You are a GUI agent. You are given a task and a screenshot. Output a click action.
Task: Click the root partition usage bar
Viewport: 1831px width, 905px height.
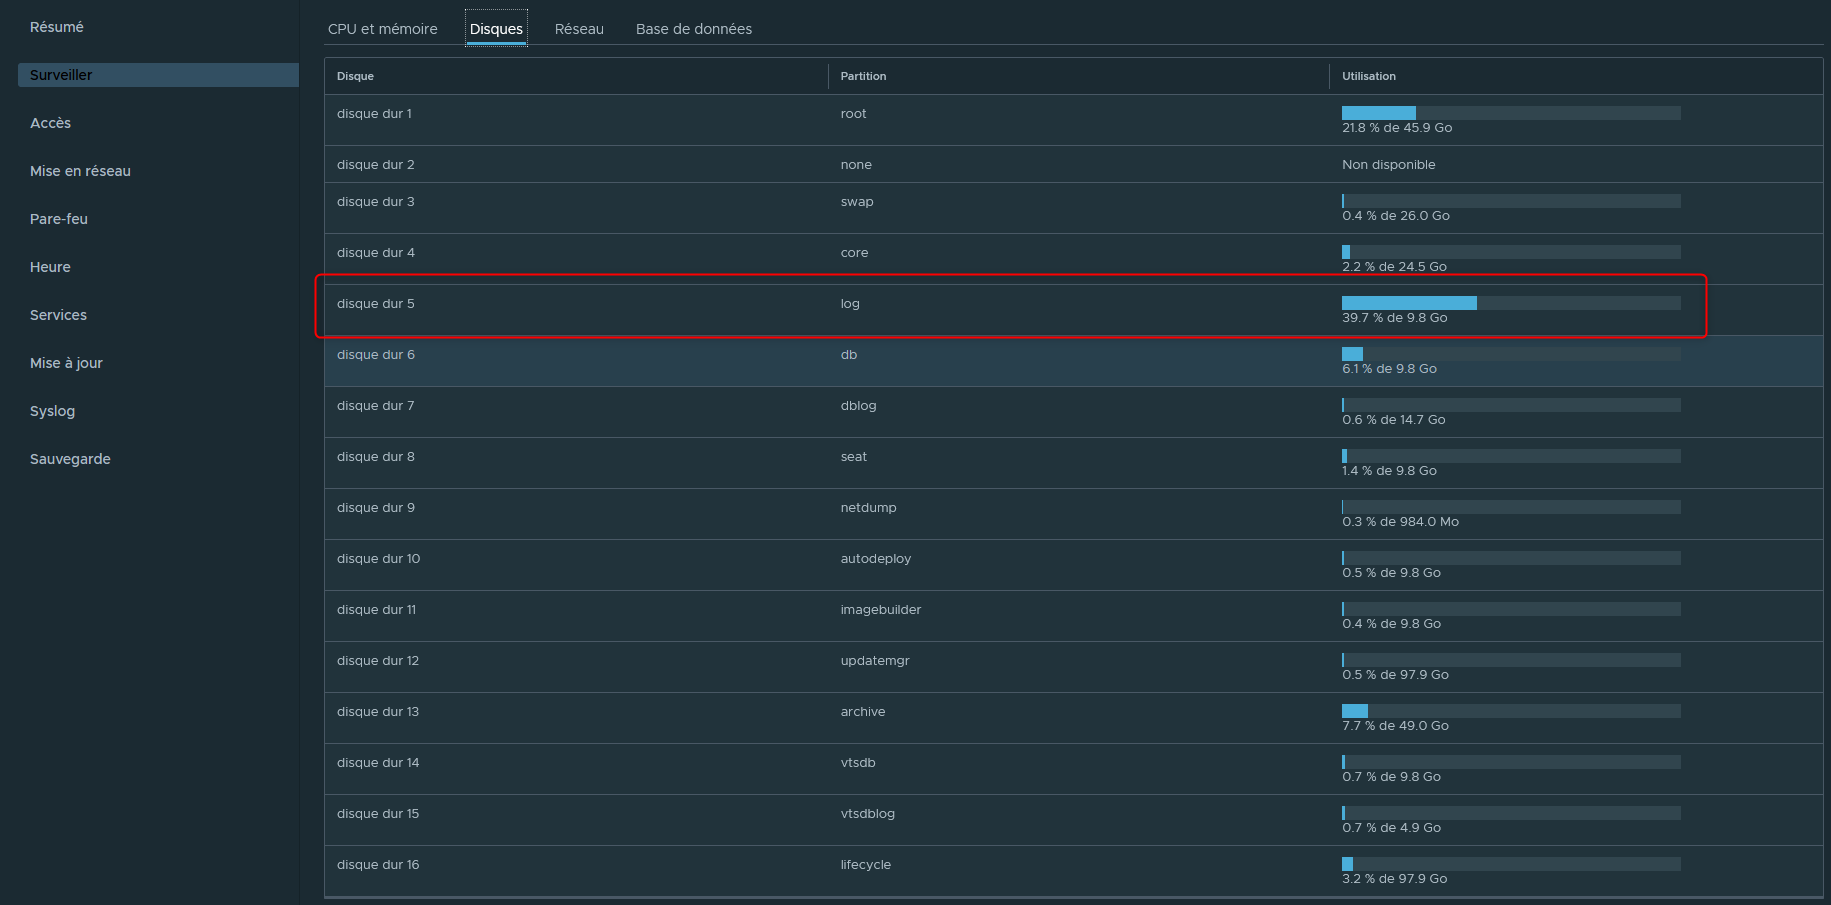coord(1510,113)
